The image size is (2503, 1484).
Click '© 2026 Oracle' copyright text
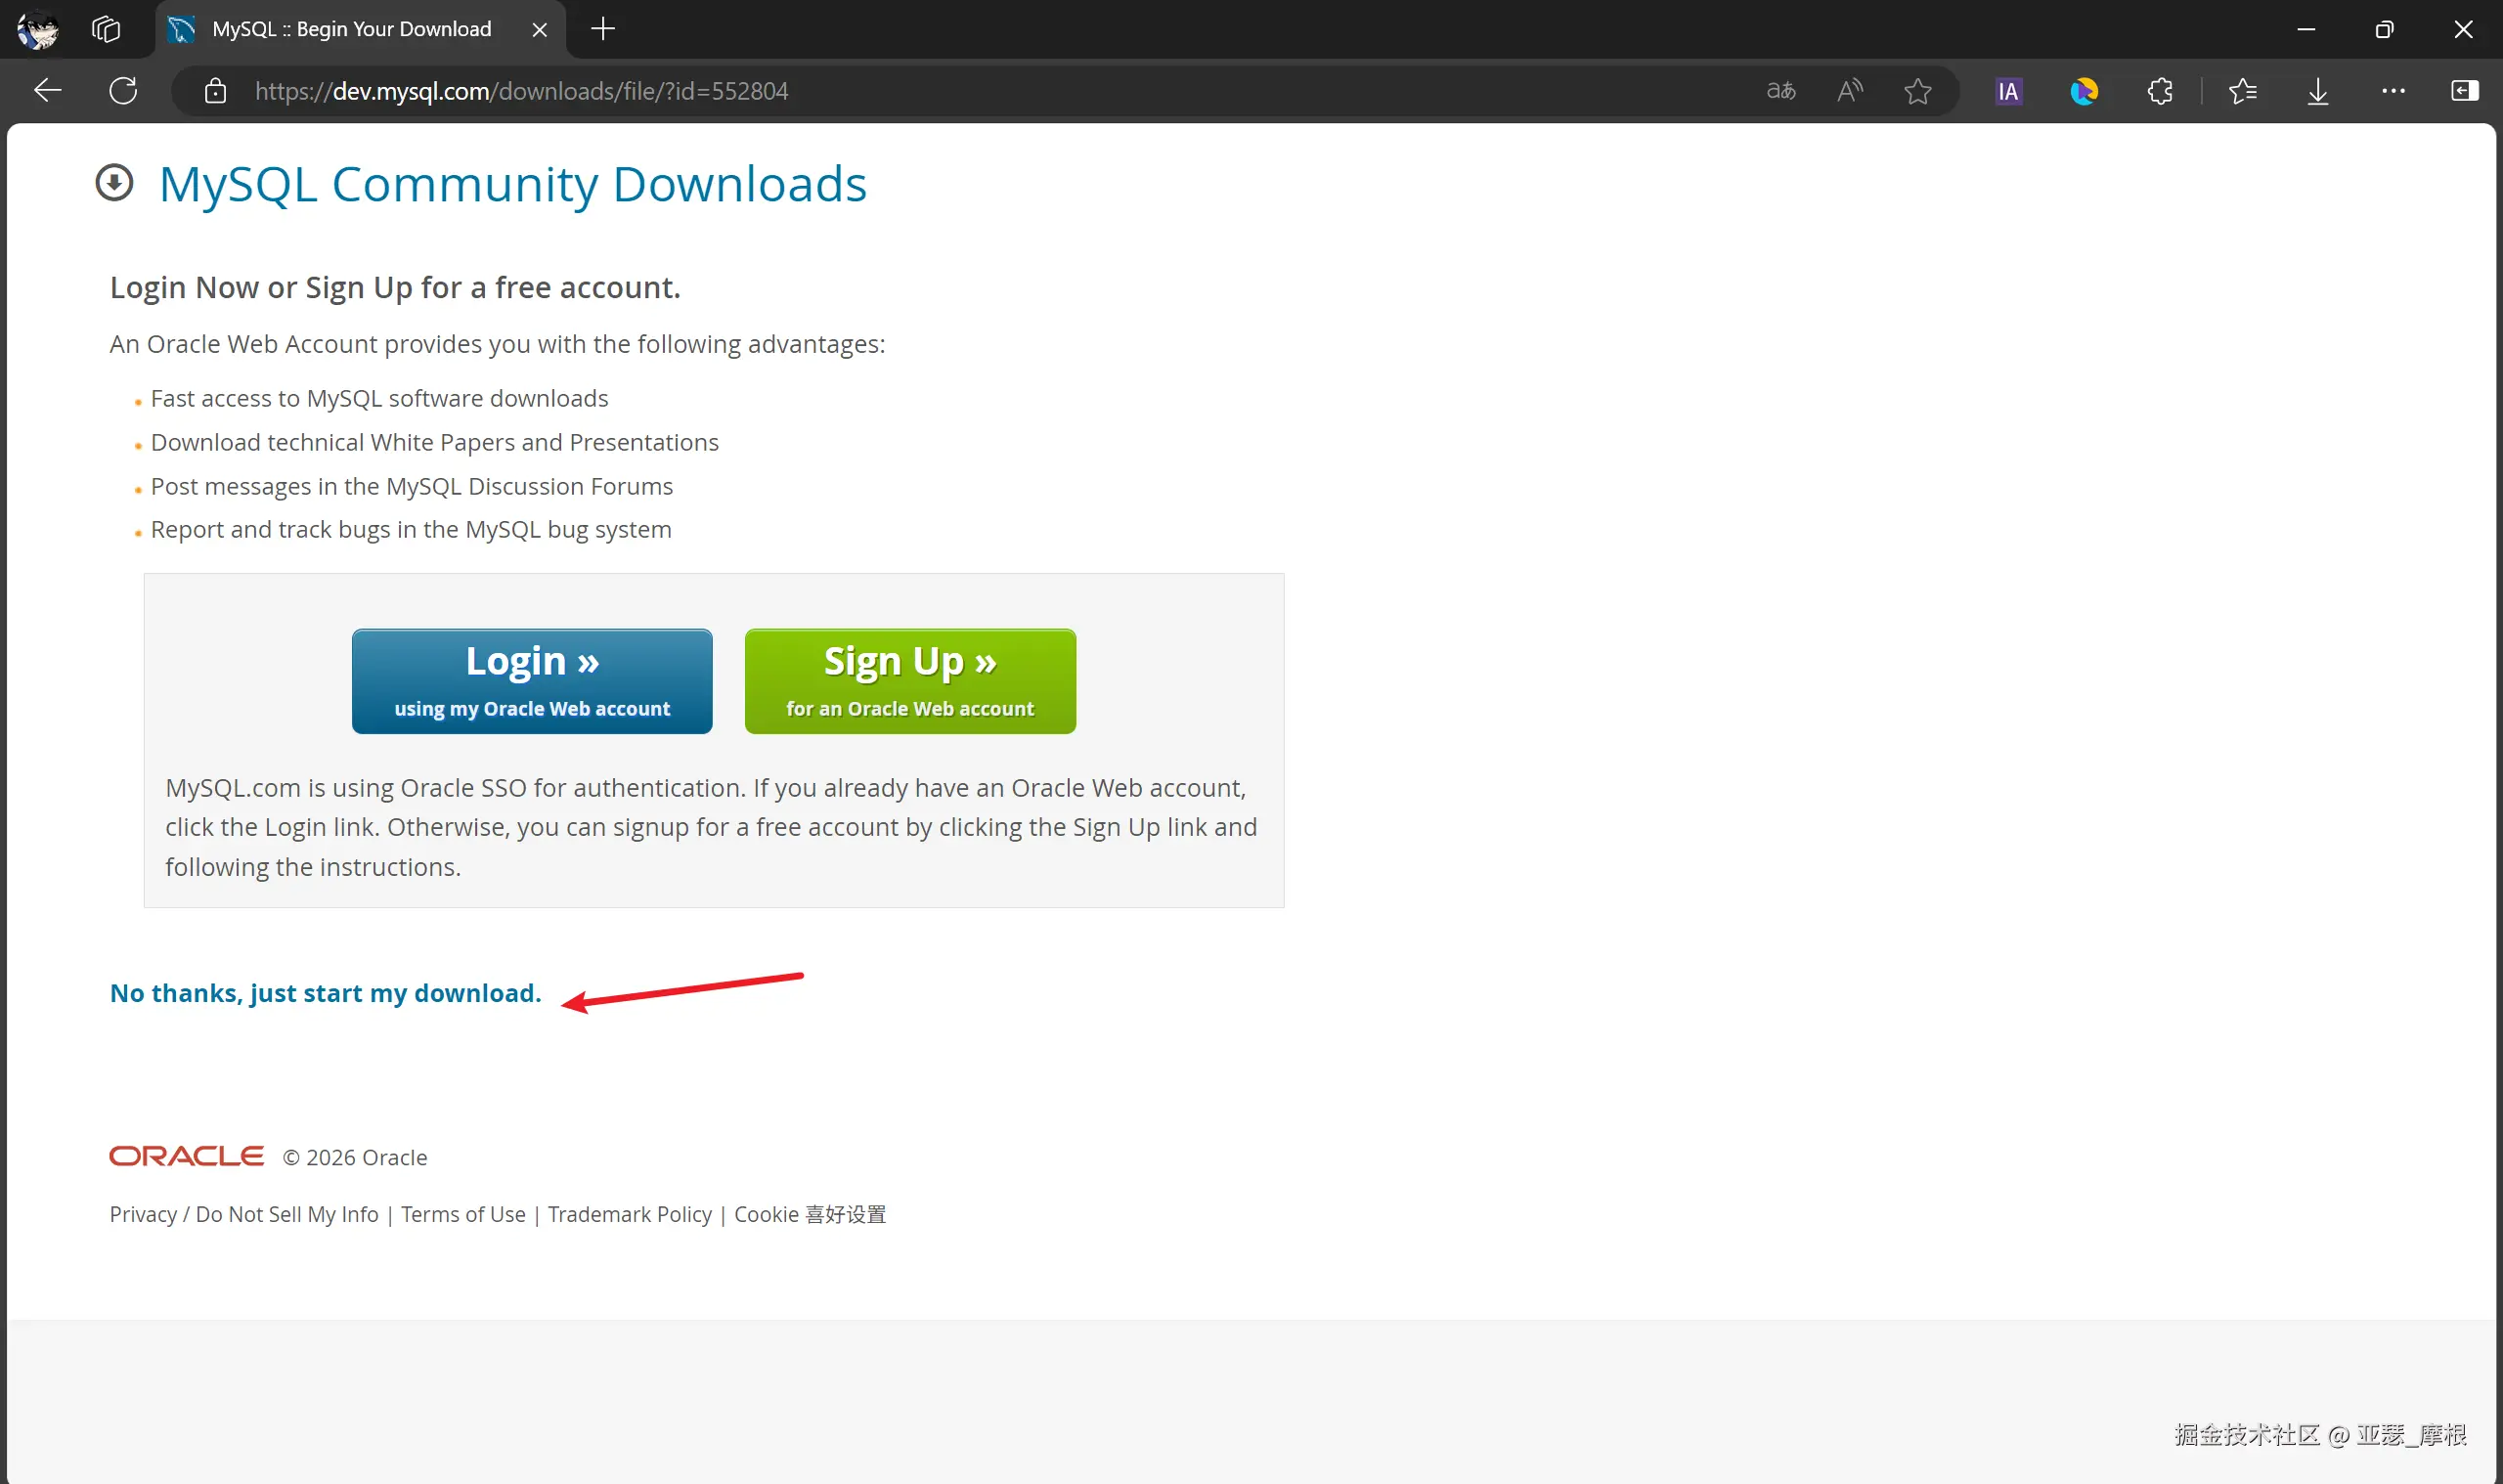click(x=355, y=1157)
